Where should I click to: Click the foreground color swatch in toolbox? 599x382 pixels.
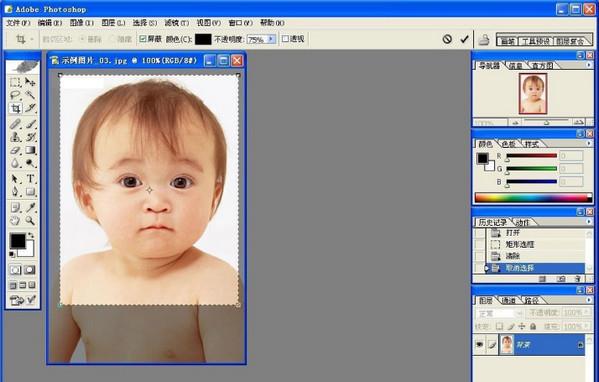click(18, 241)
